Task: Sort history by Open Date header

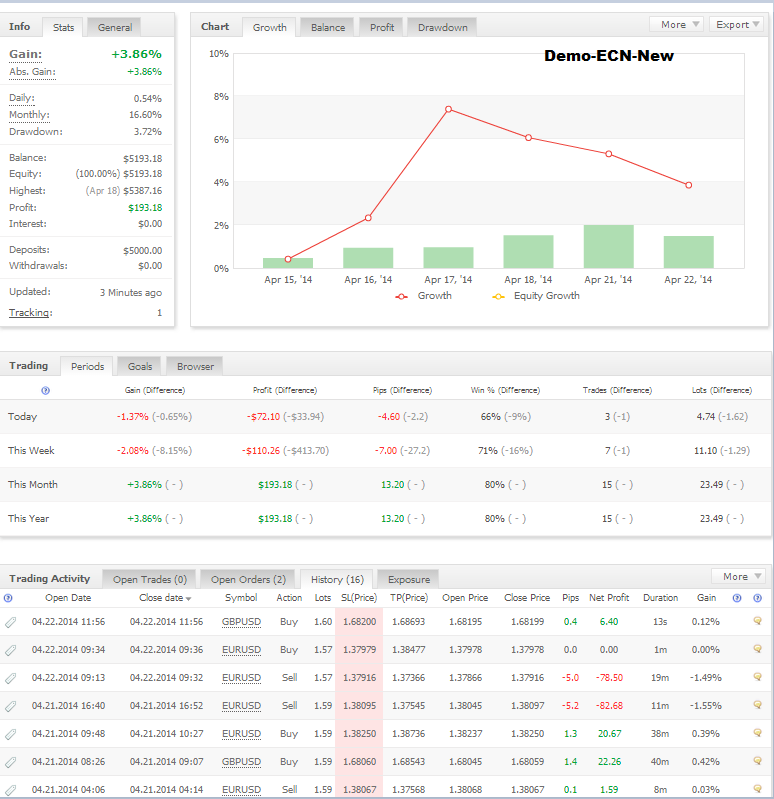Action: pos(68,598)
